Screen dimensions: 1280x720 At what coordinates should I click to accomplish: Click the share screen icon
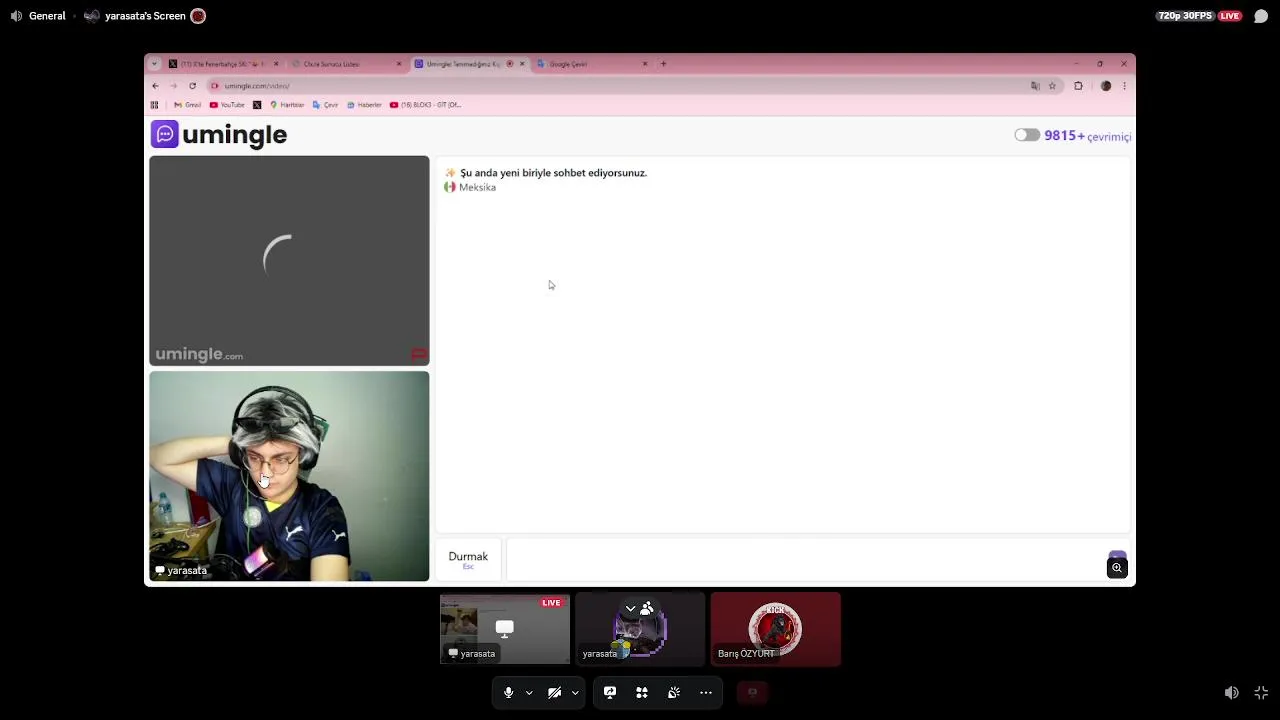coord(610,692)
